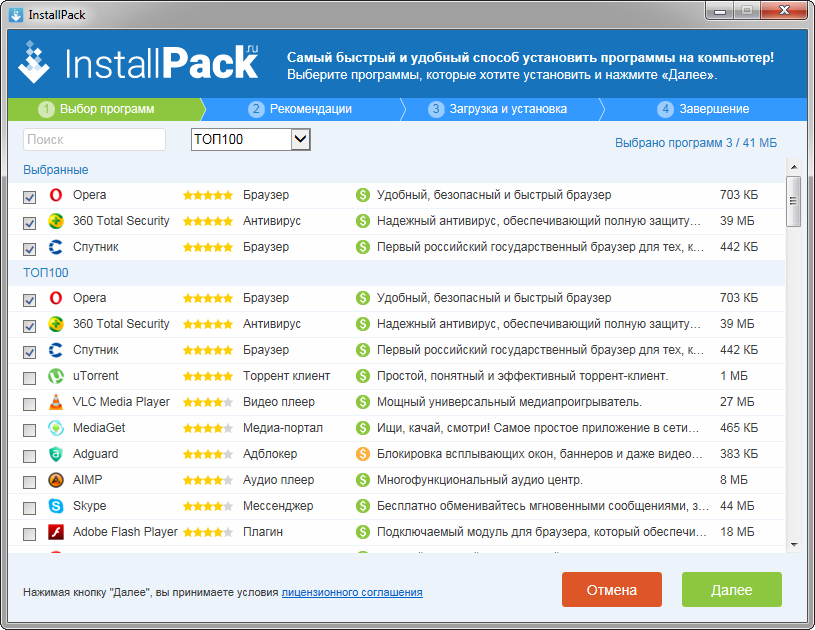Open the ТОП100 category dropdown

coord(251,139)
